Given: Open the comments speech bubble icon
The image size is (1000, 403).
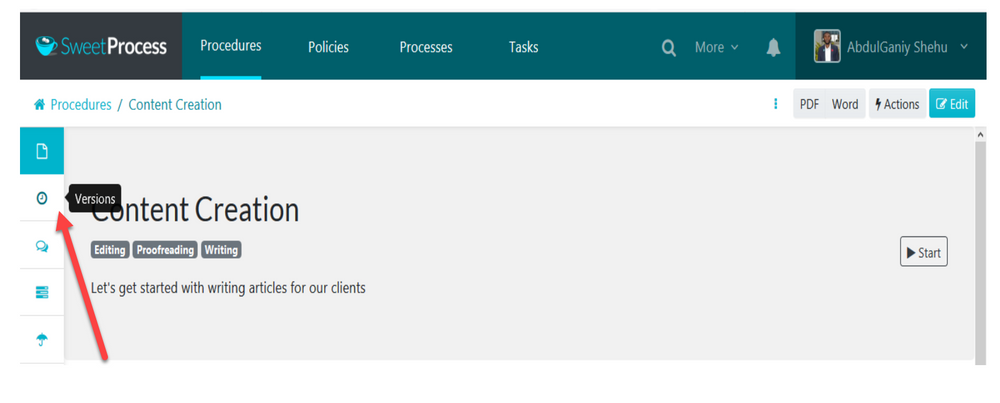Looking at the screenshot, I should [42, 246].
